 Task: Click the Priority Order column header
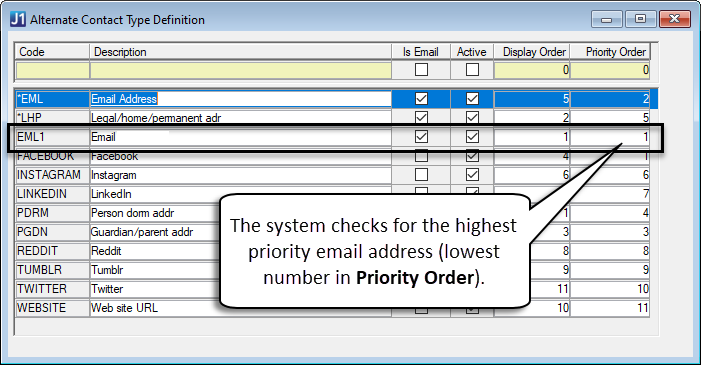(610, 52)
